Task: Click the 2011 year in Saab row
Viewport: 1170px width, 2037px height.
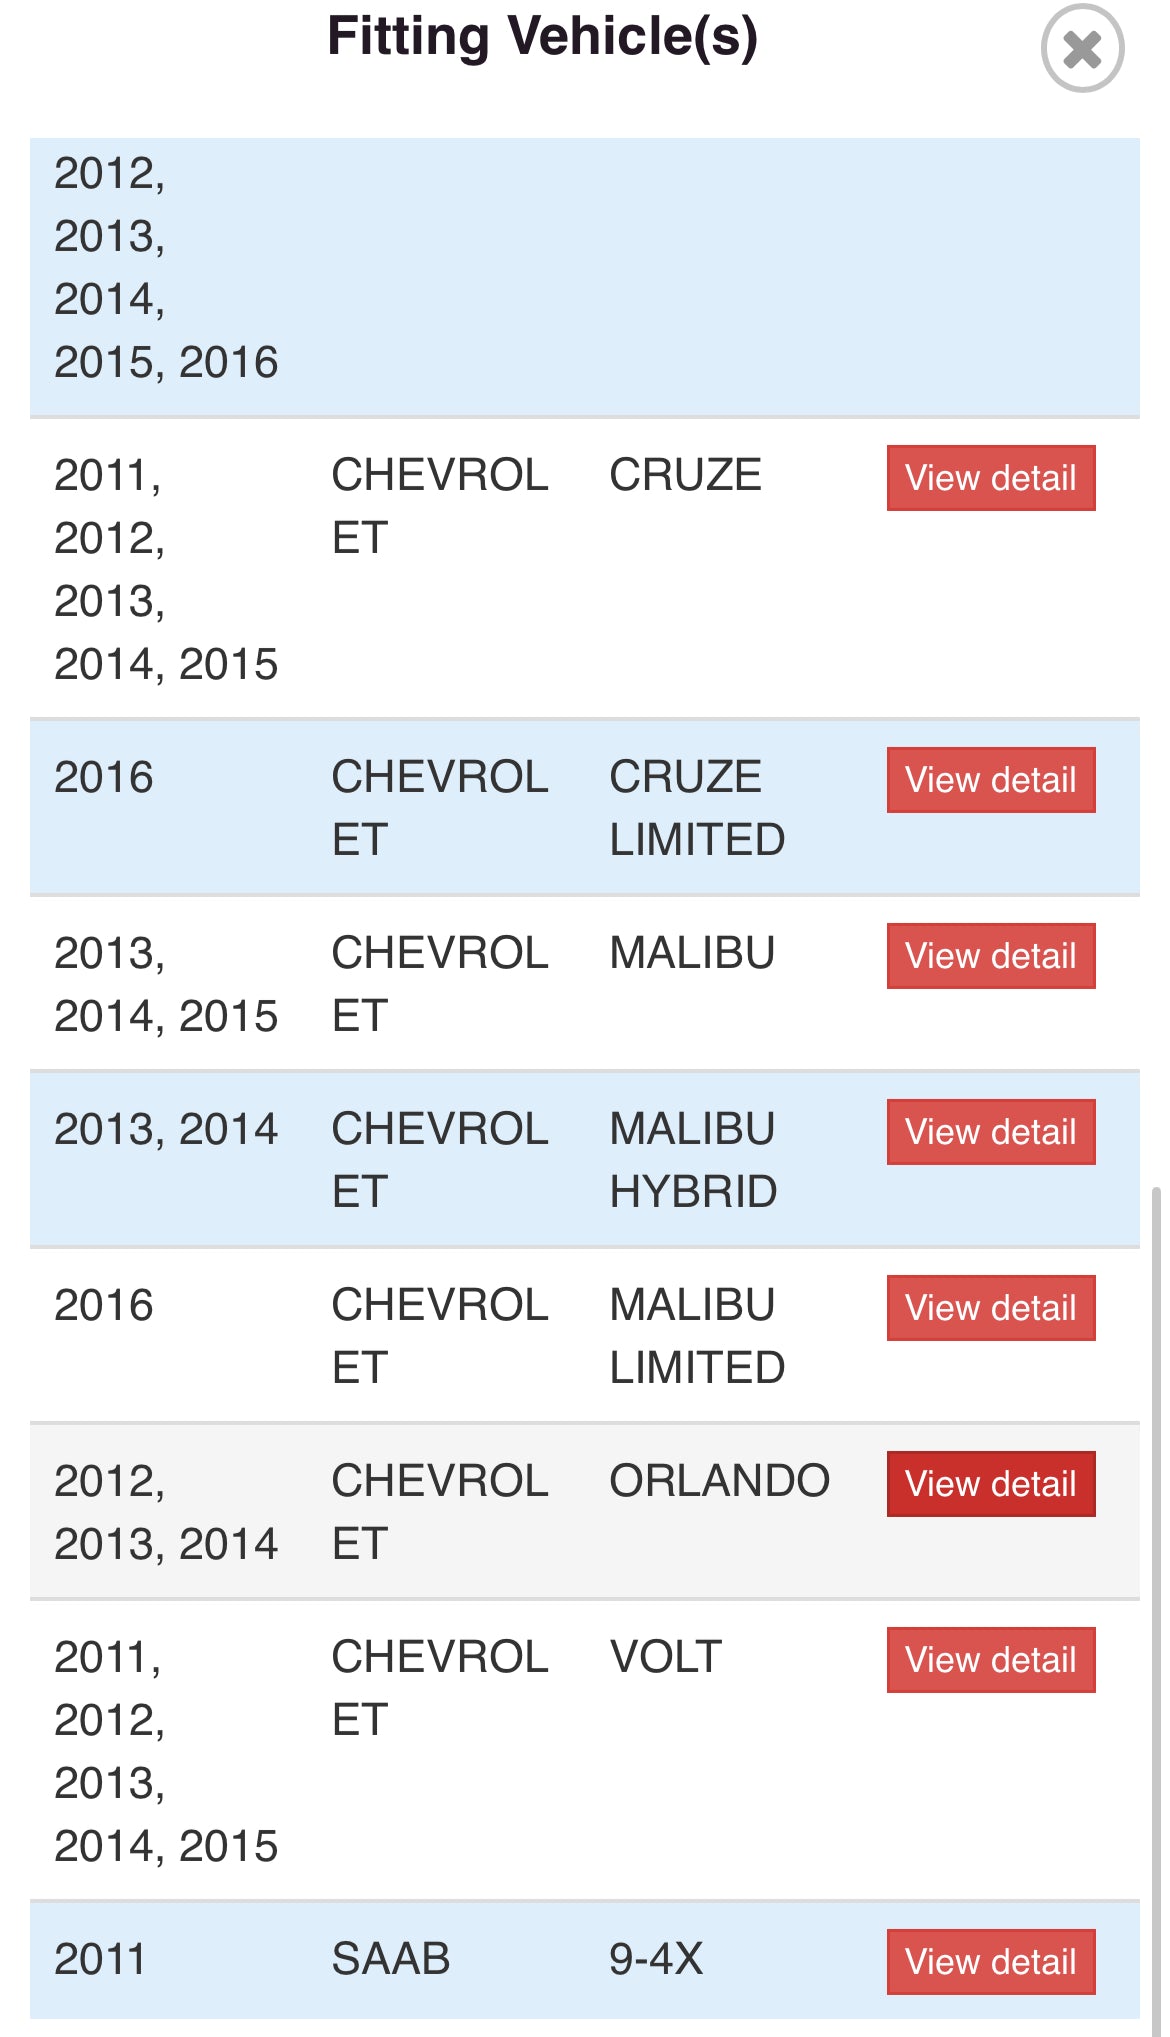Action: pos(100,1959)
